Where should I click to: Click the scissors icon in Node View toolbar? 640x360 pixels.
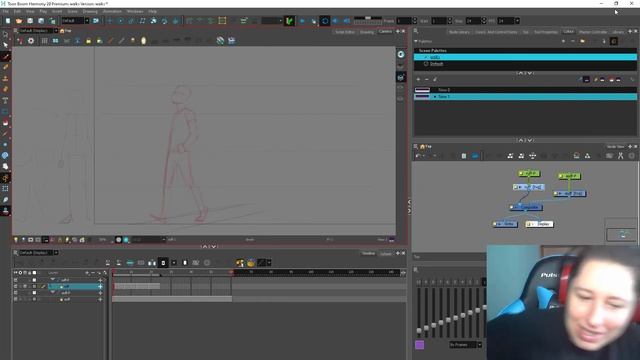click(x=620, y=156)
